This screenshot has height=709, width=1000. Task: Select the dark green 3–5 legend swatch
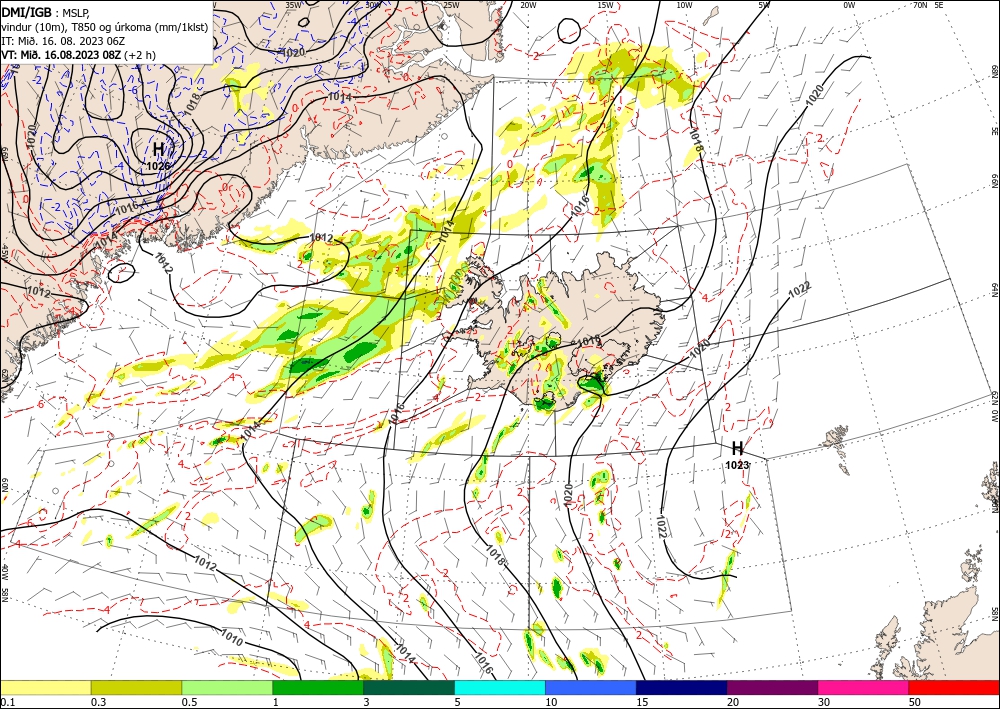tap(409, 687)
